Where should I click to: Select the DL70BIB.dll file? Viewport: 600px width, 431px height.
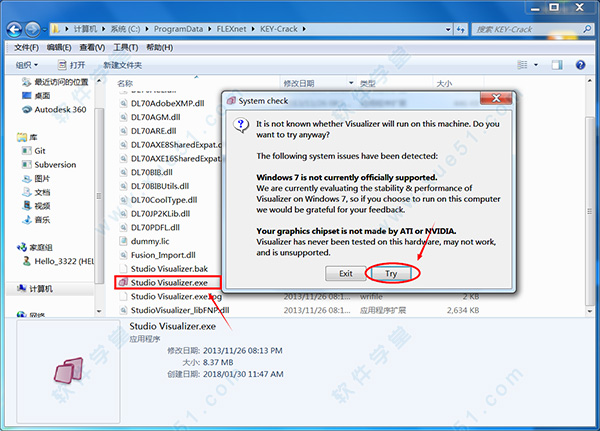[146, 172]
